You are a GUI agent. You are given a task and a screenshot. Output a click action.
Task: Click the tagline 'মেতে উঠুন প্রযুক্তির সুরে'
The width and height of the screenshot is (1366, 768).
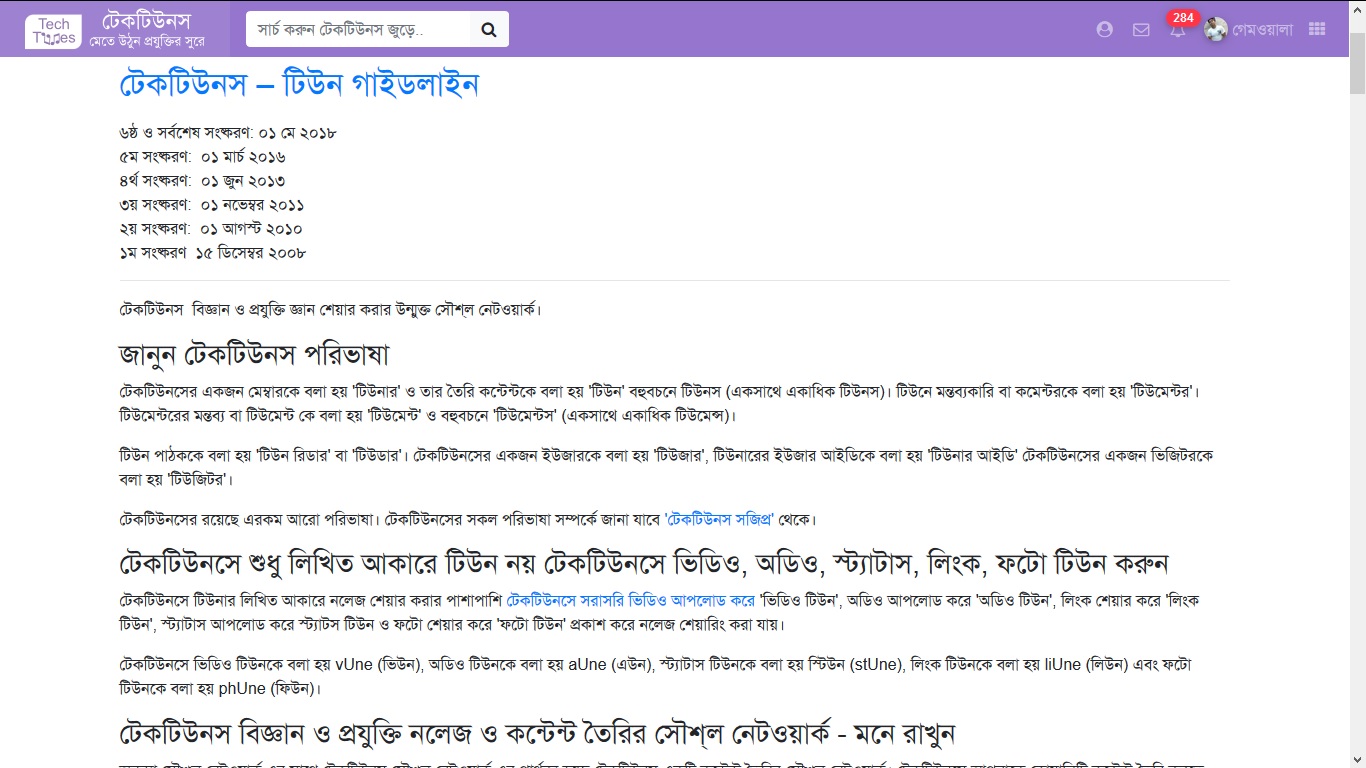[147, 42]
